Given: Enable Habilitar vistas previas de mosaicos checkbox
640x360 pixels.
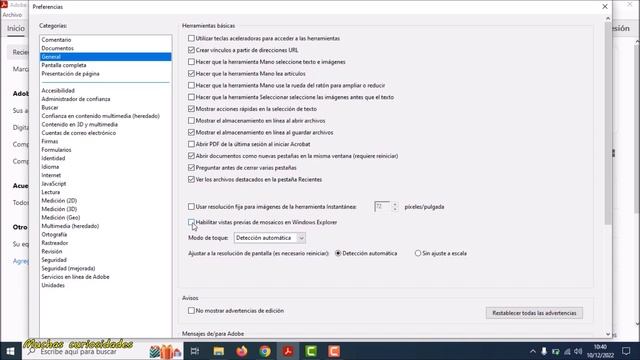Looking at the screenshot, I should point(191,222).
